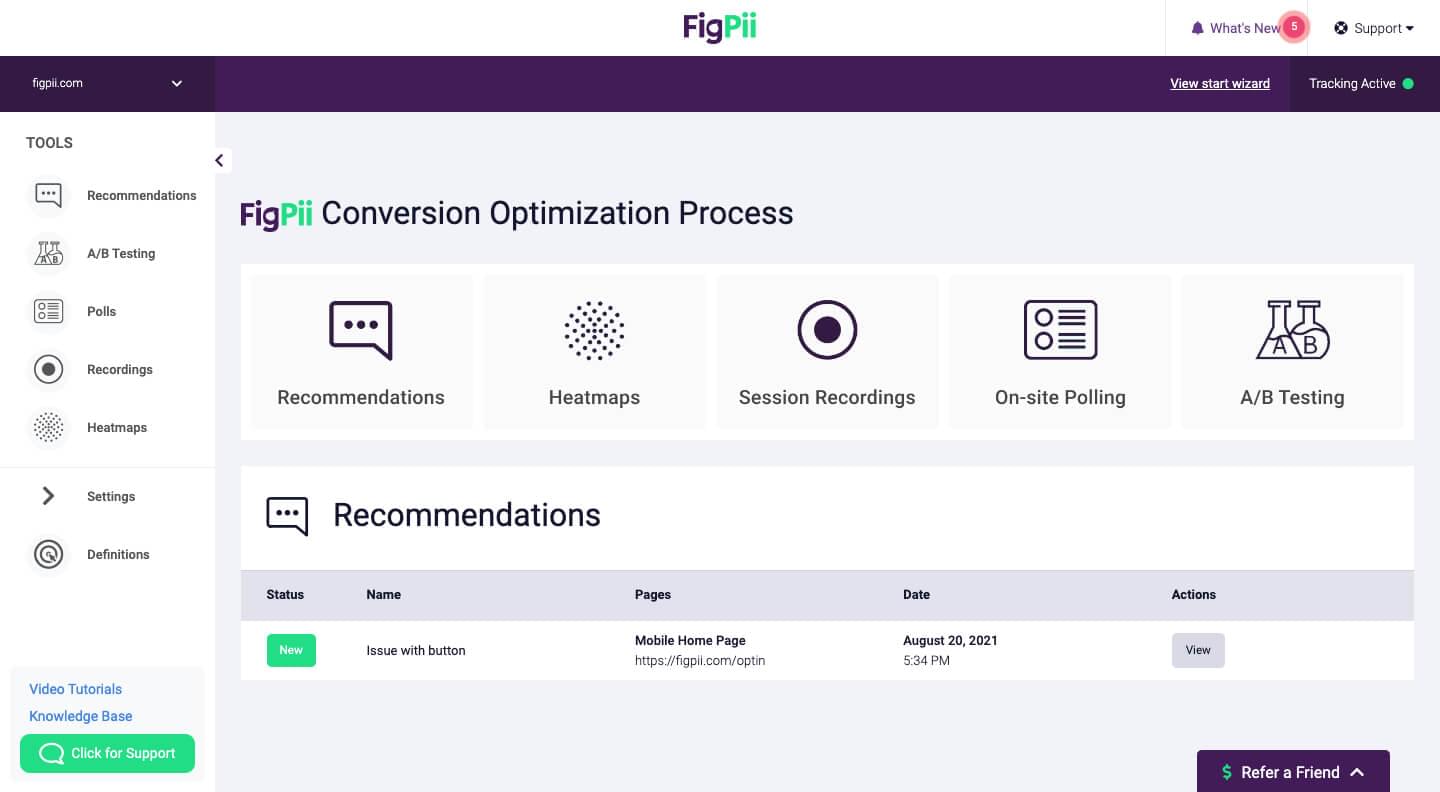Collapse the sidebar with the arrow
This screenshot has width=1440, height=792.
(219, 161)
